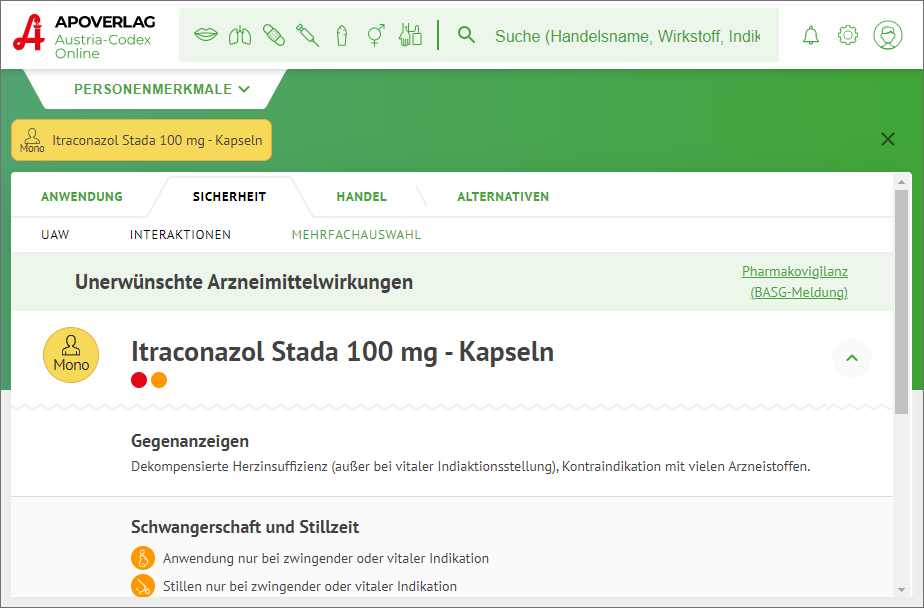924x608 pixels.
Task: Select the lungs inhalation filter icon
Action: click(240, 36)
